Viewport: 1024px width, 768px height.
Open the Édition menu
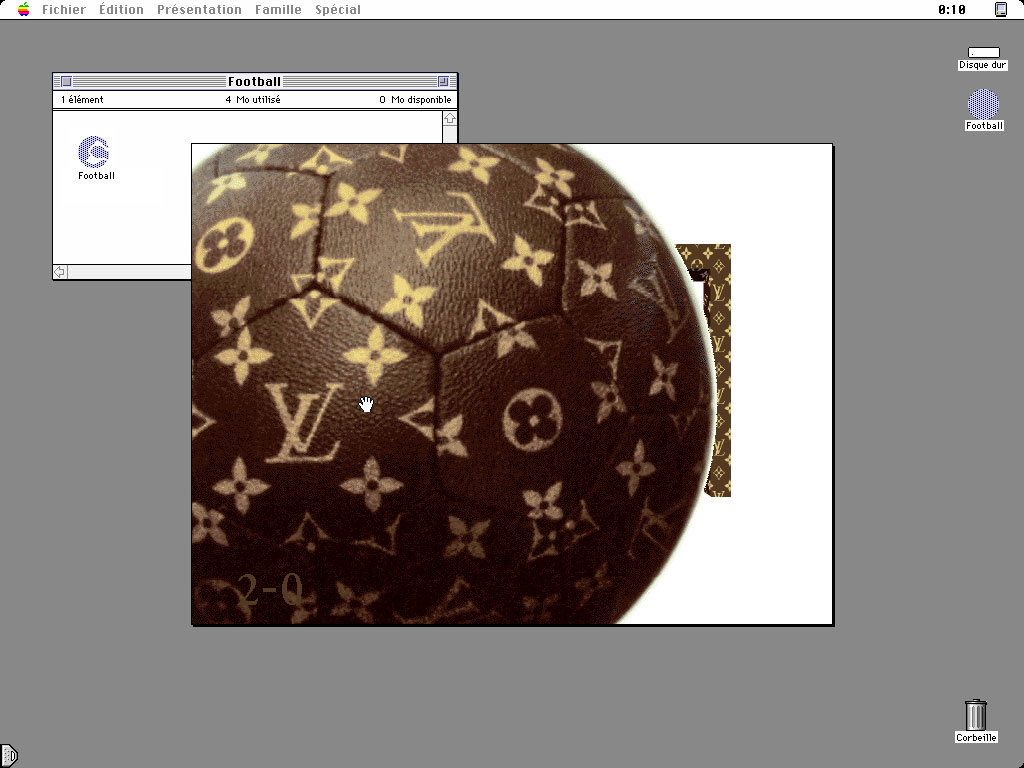pos(121,9)
